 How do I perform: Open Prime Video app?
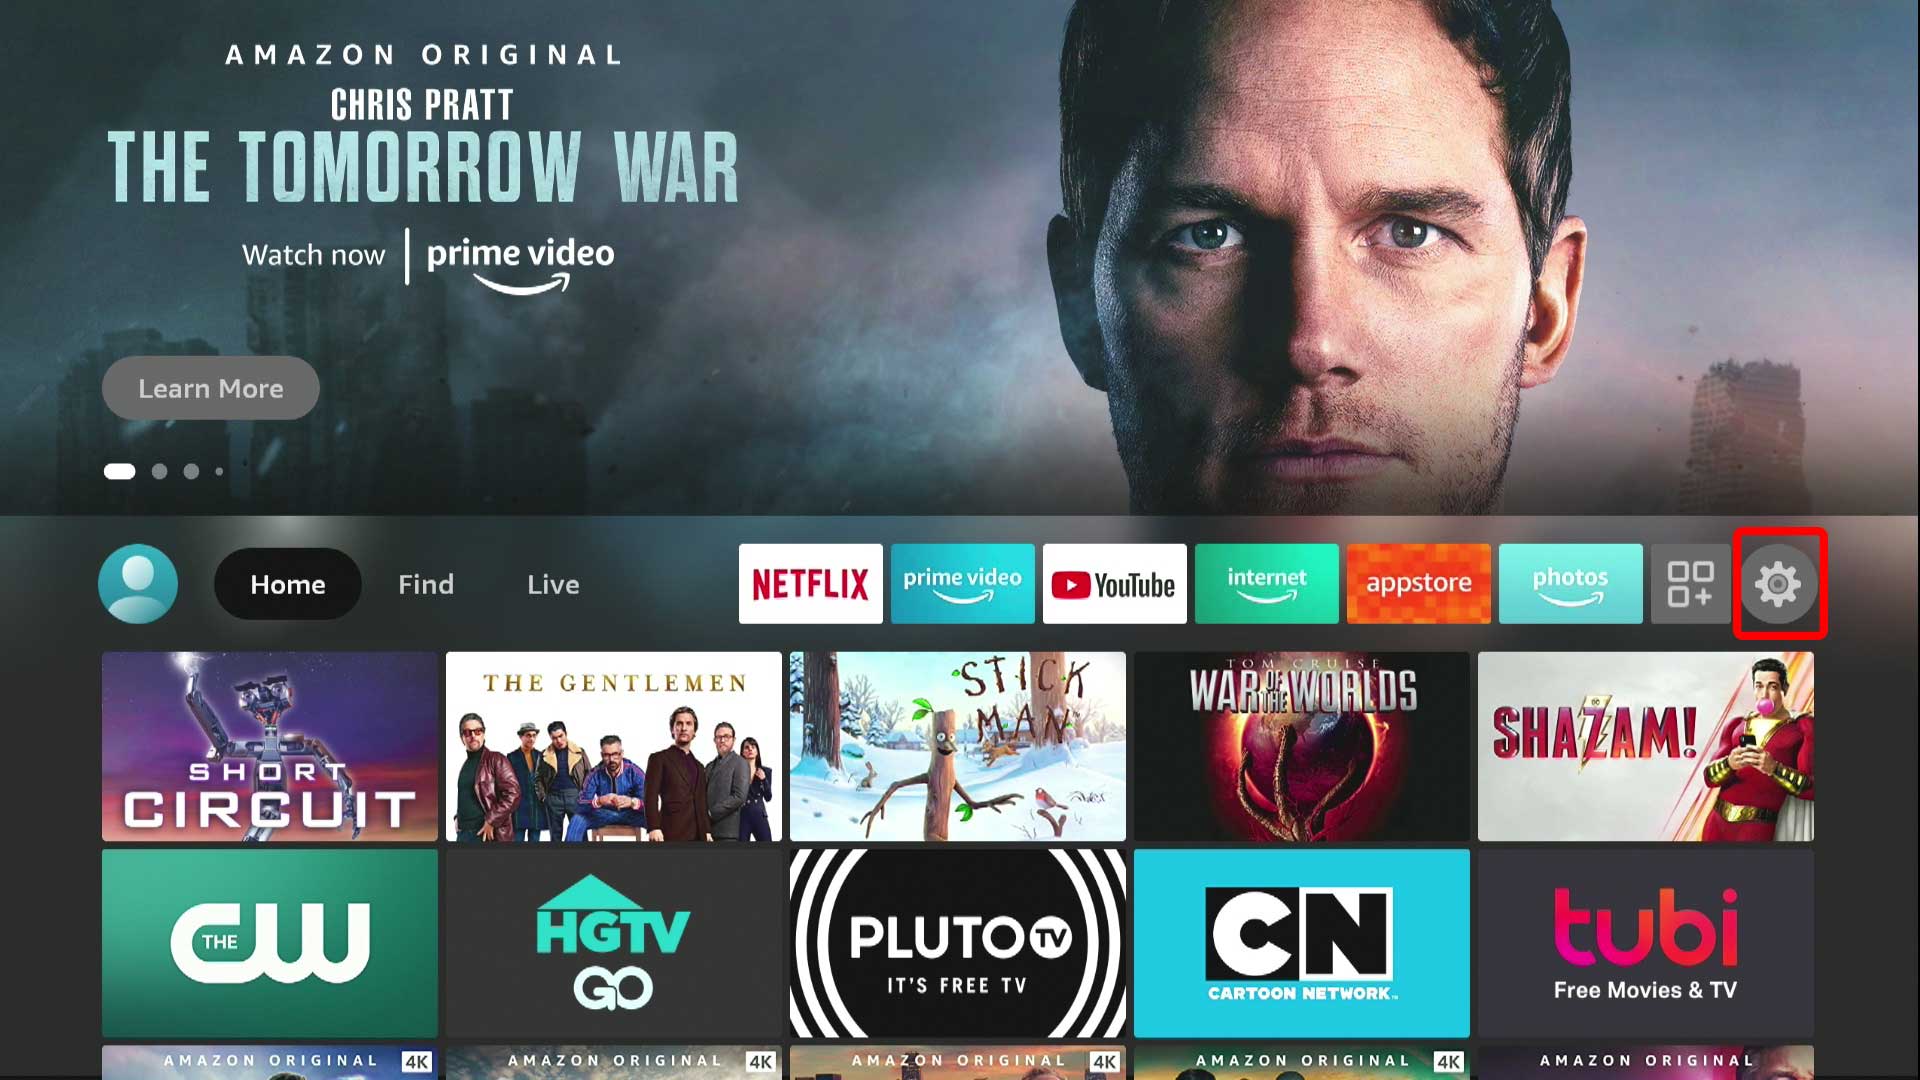tap(963, 583)
